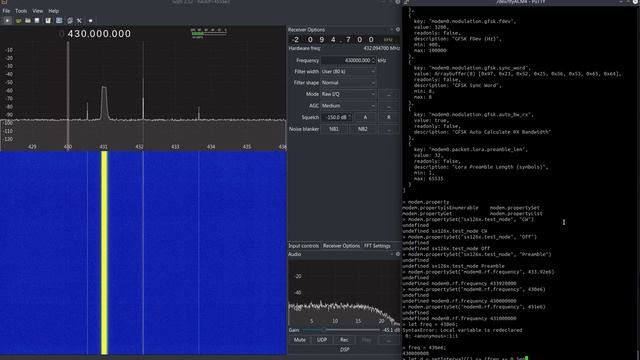Open AGC options button beside AGC
The image size is (640, 360).
tap(389, 106)
